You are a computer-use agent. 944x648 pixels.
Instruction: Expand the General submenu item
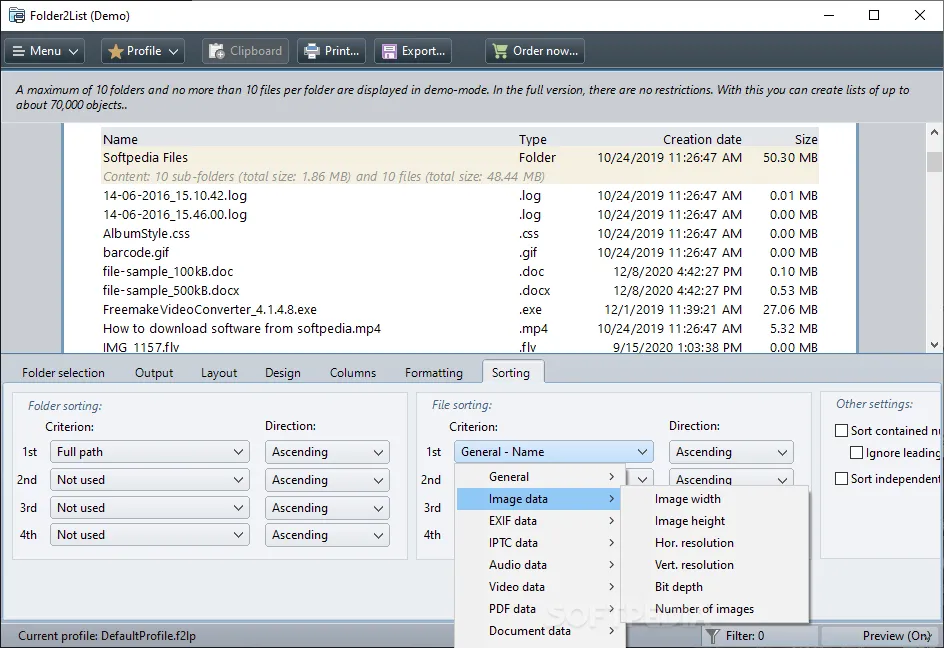(541, 477)
